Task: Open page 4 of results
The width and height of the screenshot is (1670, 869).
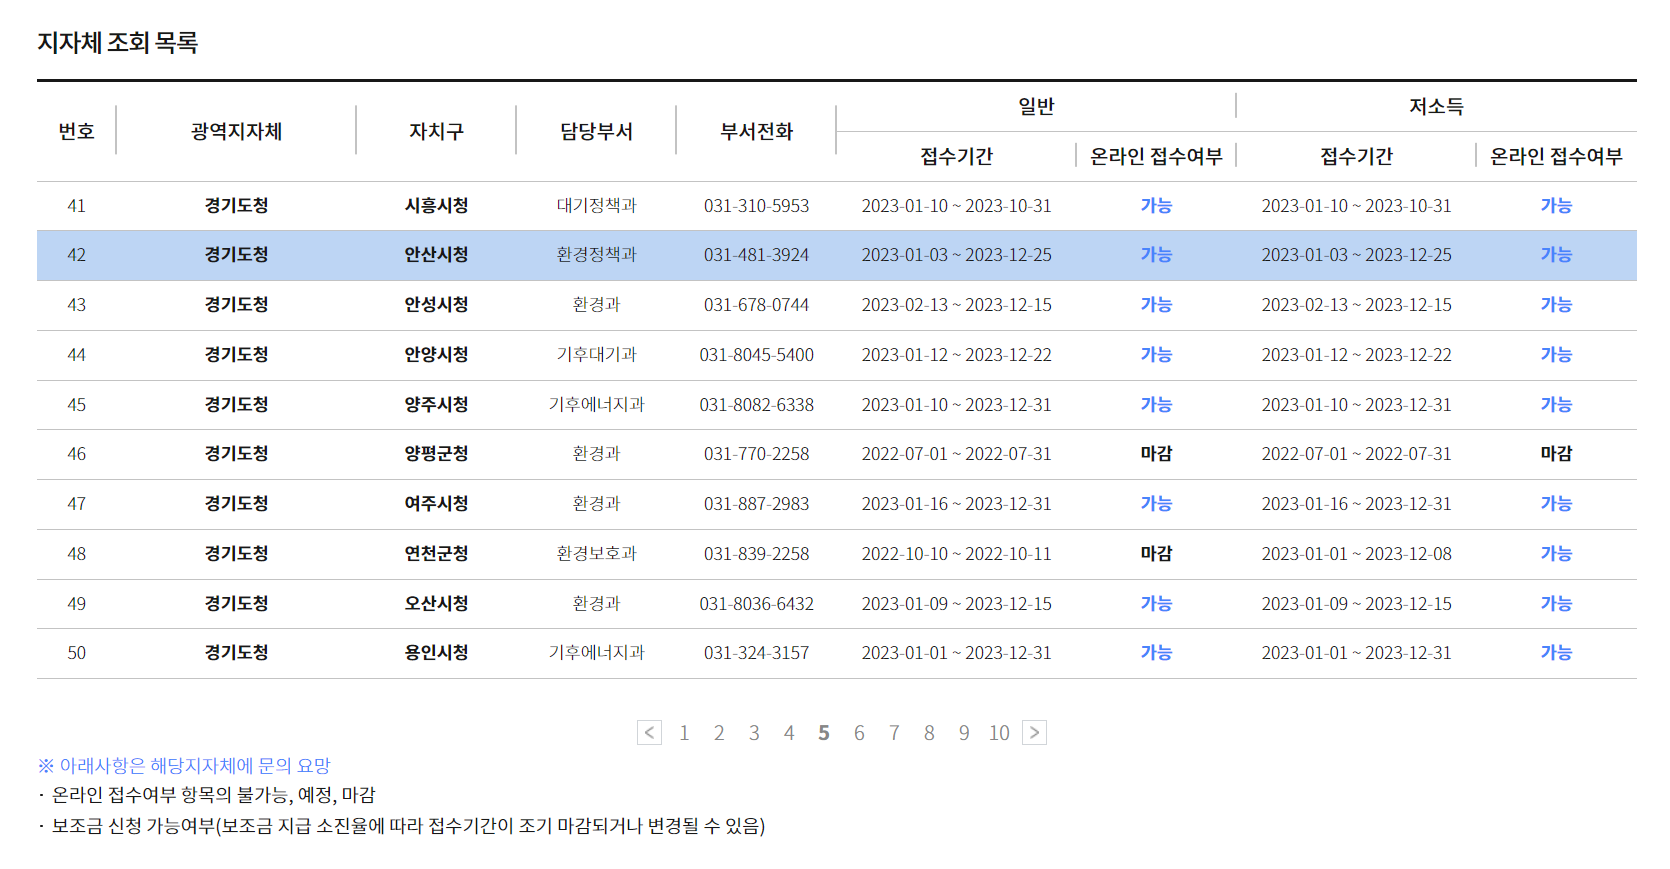Action: tap(789, 733)
